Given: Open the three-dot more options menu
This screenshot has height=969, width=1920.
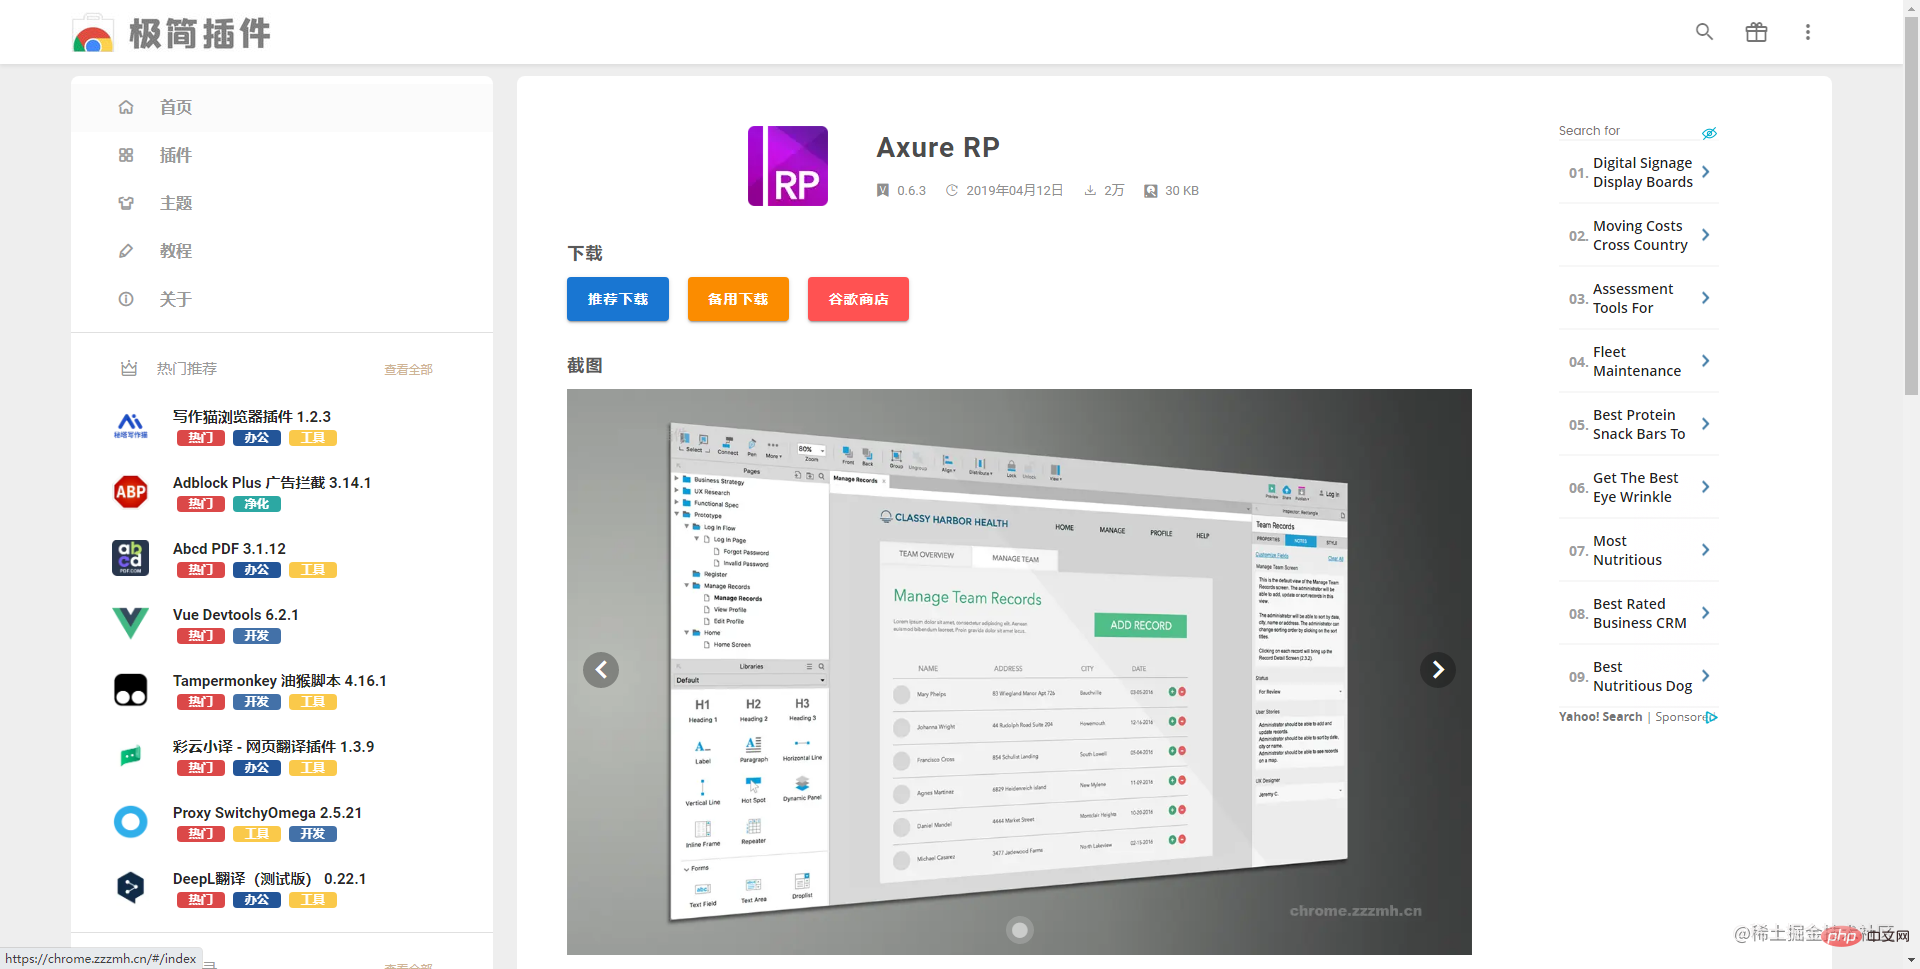Looking at the screenshot, I should pyautogui.click(x=1807, y=32).
